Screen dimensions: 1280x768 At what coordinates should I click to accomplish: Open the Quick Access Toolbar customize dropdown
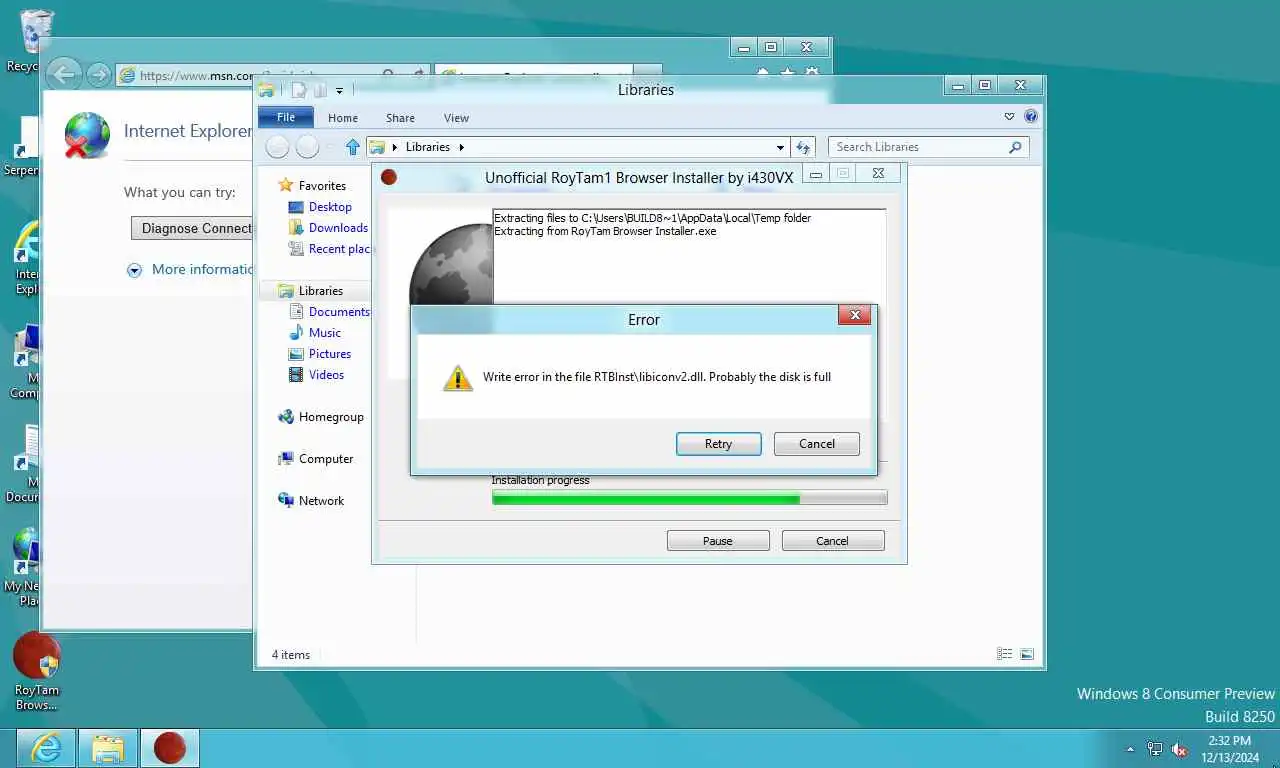pos(339,90)
